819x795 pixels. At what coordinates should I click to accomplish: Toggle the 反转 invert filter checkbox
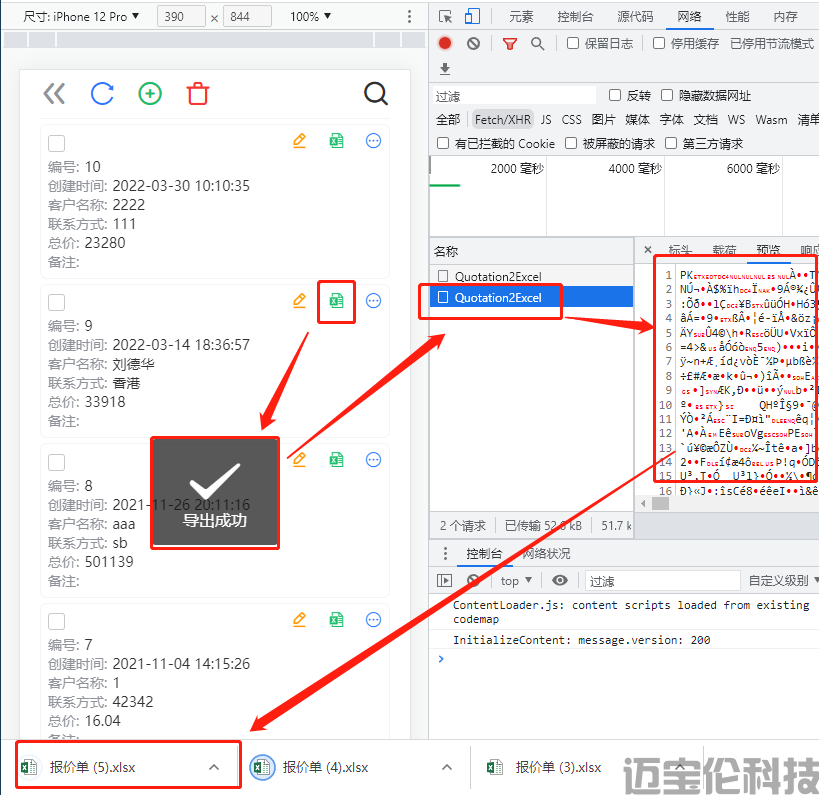[x=615, y=95]
